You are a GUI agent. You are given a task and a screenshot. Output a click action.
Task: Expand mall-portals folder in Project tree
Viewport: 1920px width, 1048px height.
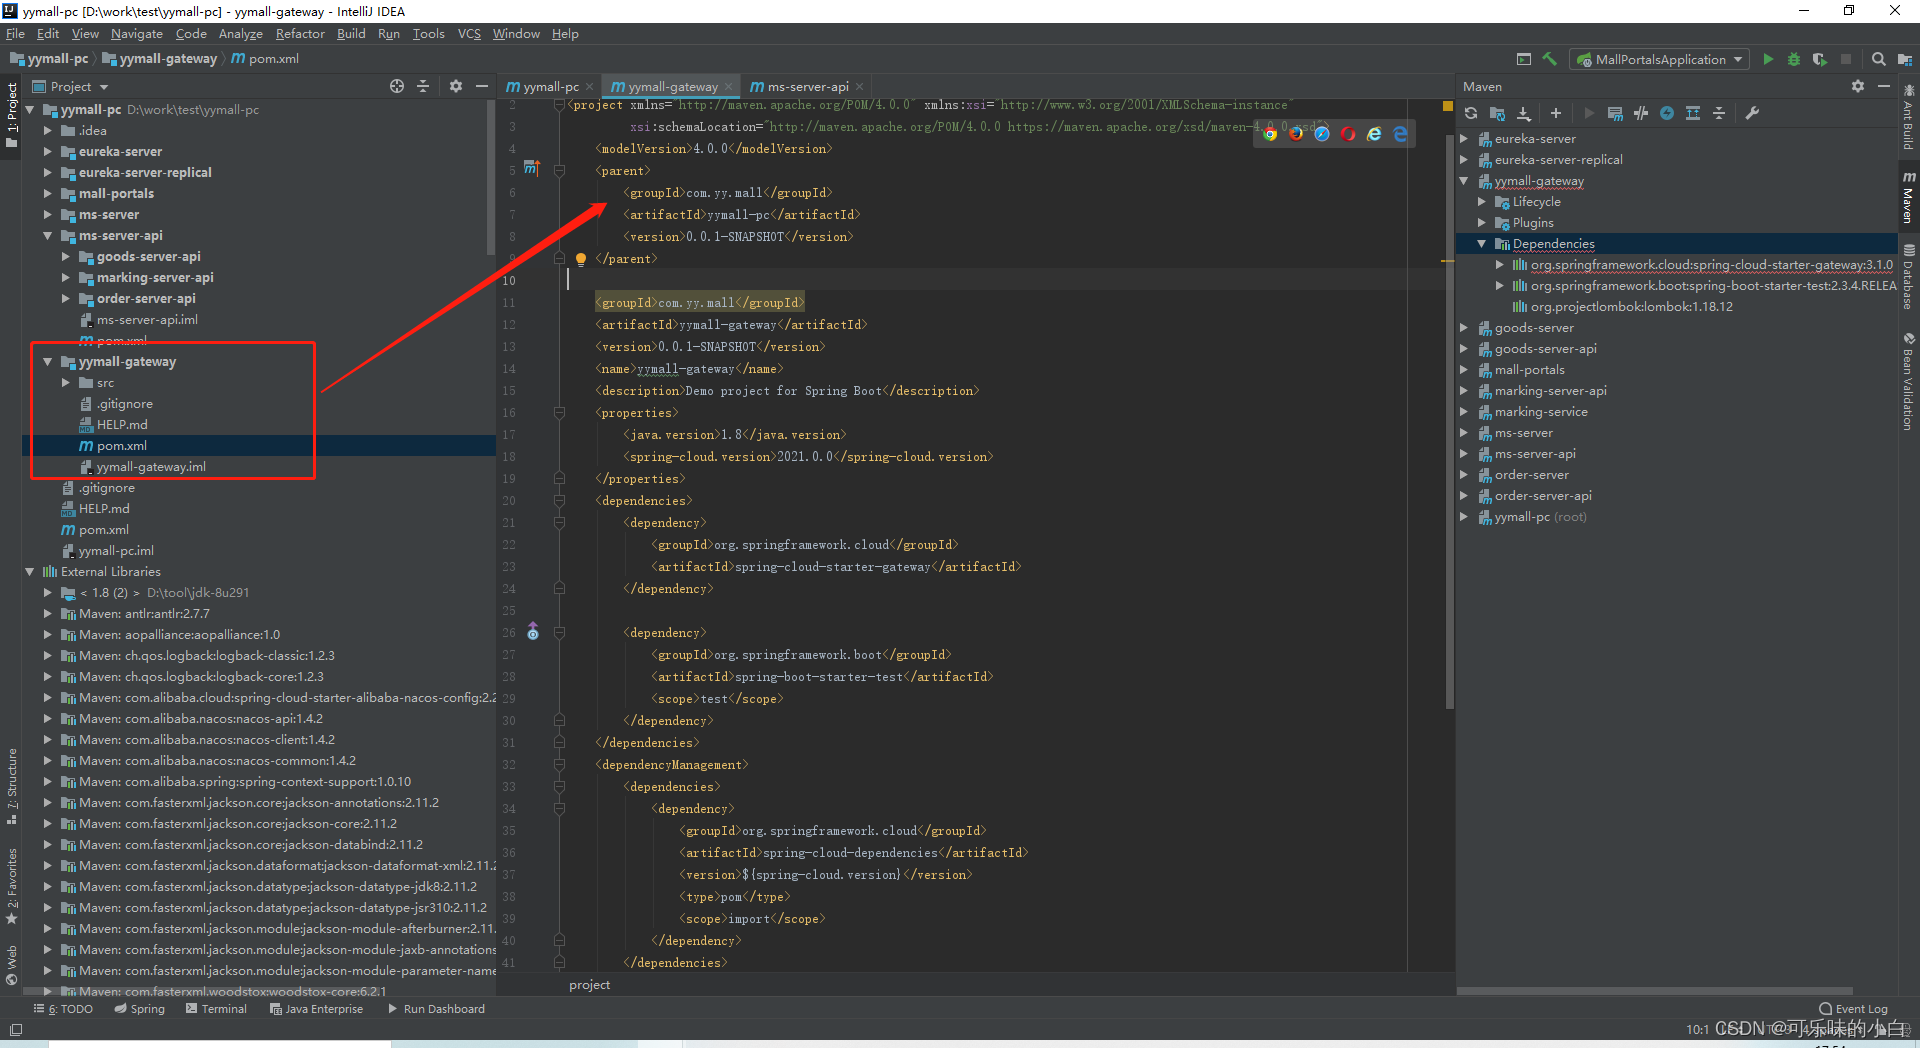click(47, 194)
